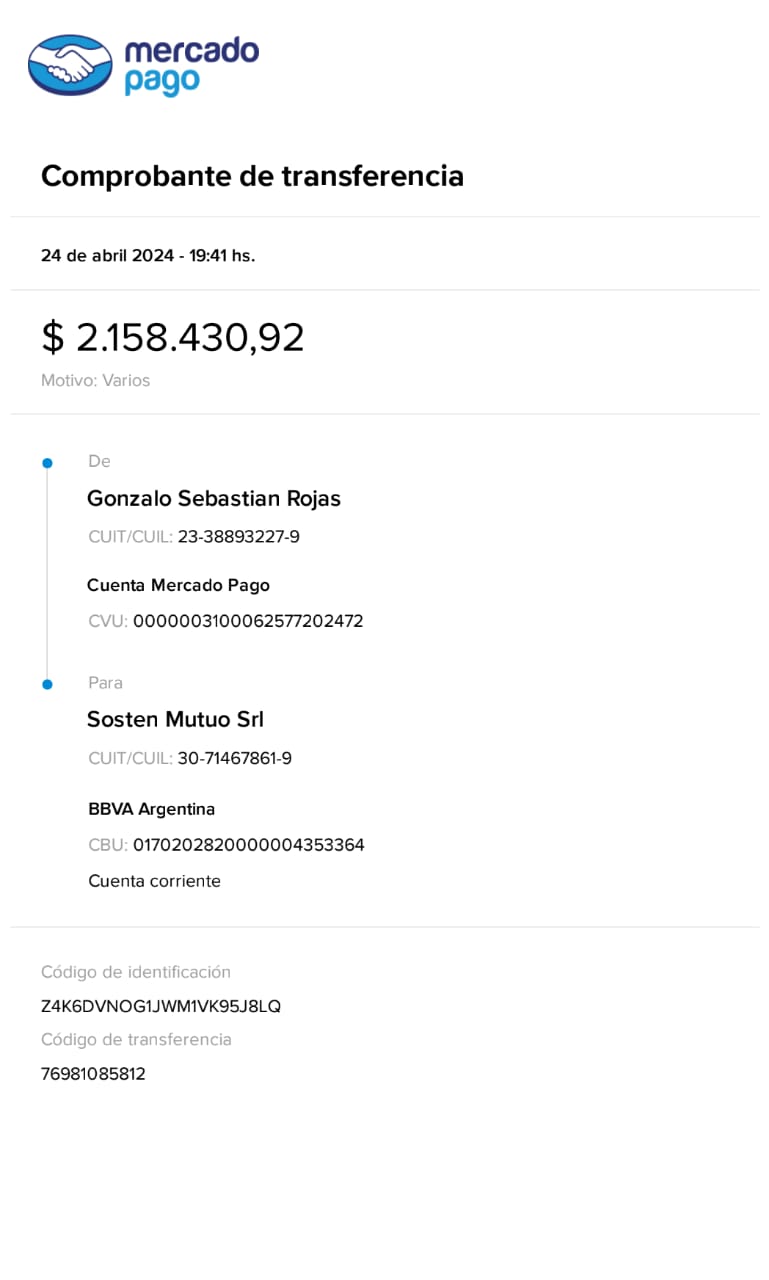Tap the "mercado pago" wordmark text
The width and height of the screenshot is (769, 1280).
(190, 66)
